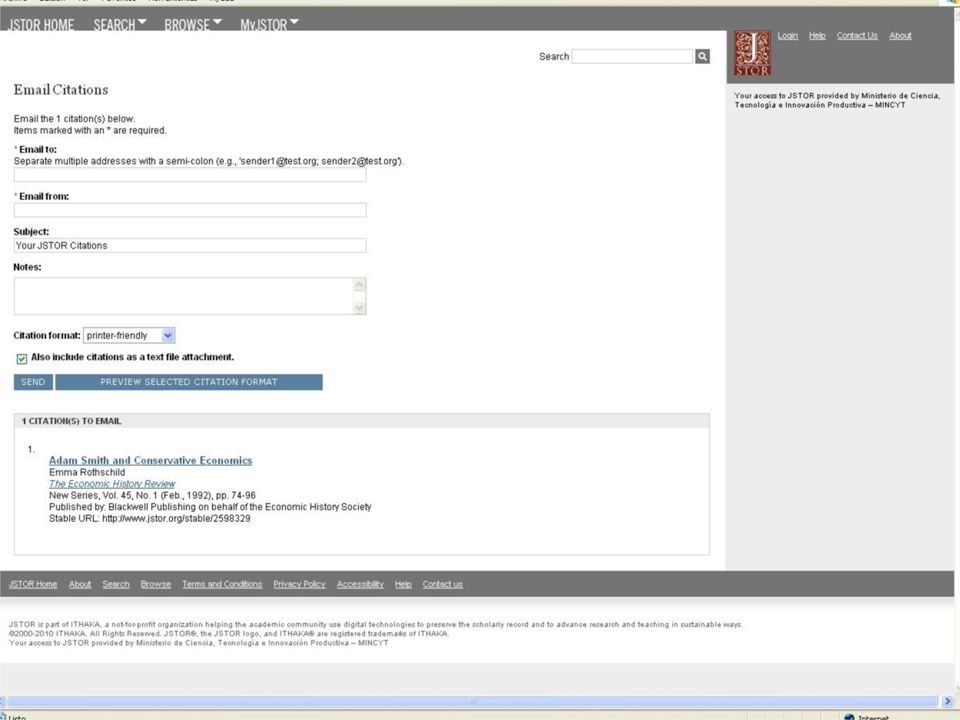The height and width of the screenshot is (720, 960).
Task: Toggle include citations as text attachment checkbox
Action: point(22,358)
